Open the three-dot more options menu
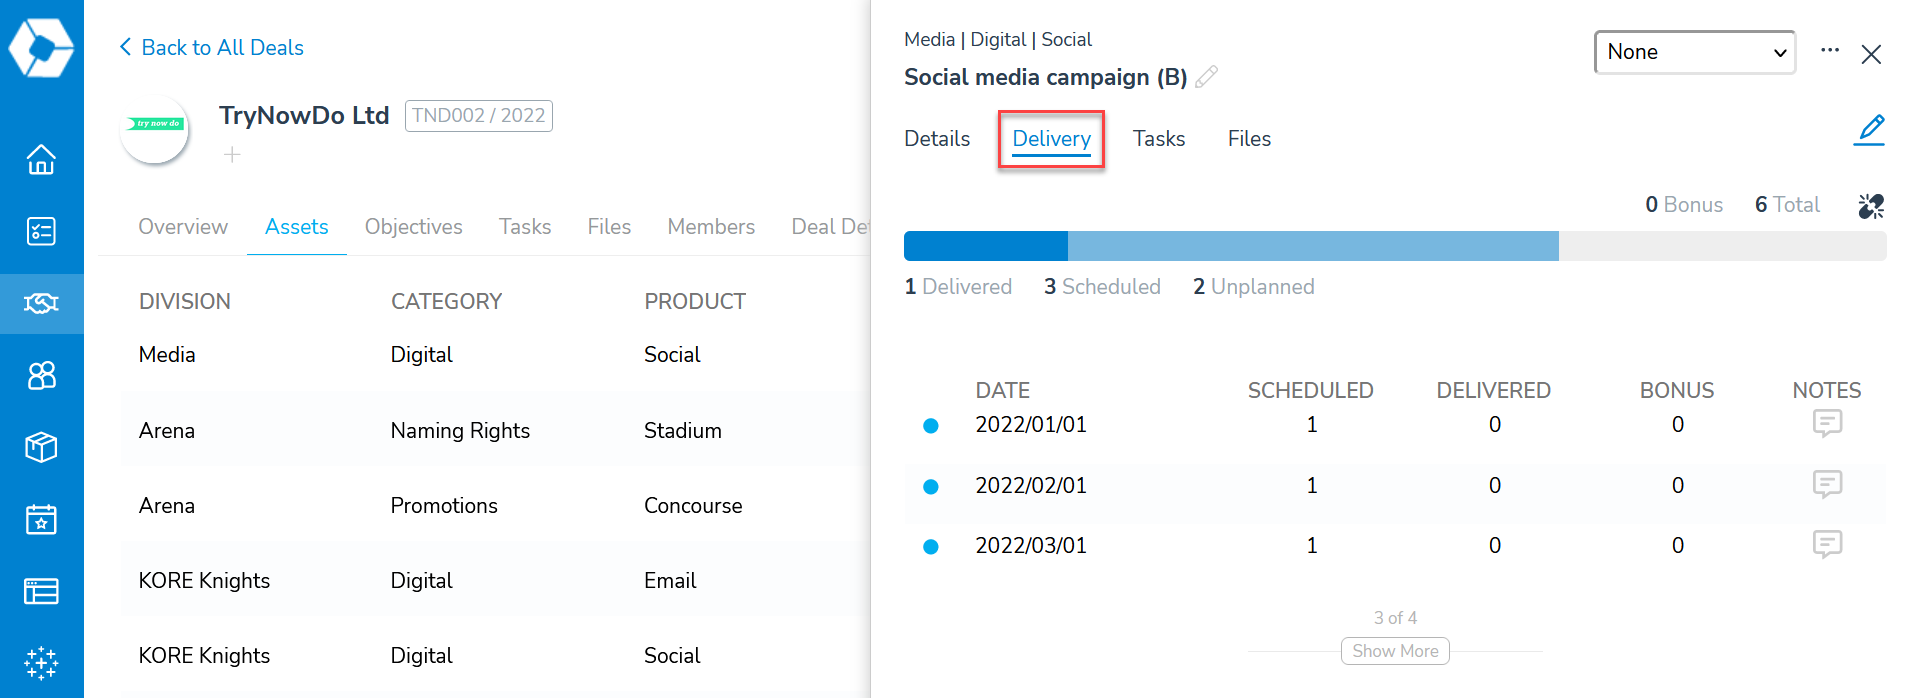 point(1829,51)
